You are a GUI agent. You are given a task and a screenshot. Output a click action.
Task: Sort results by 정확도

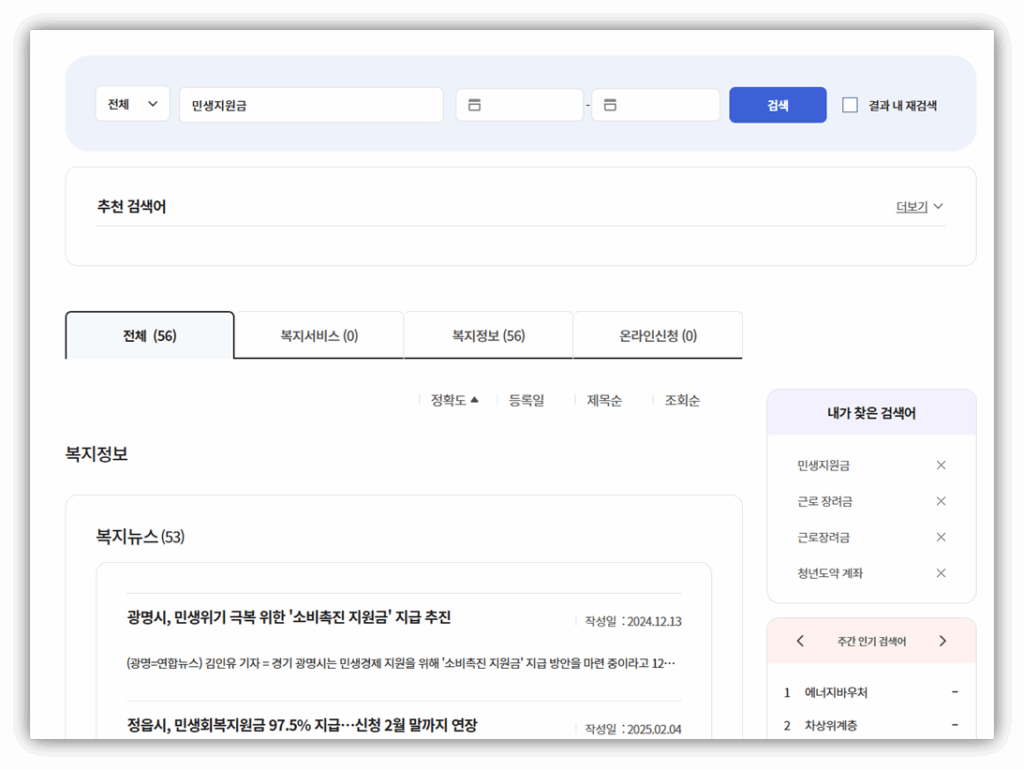point(455,400)
